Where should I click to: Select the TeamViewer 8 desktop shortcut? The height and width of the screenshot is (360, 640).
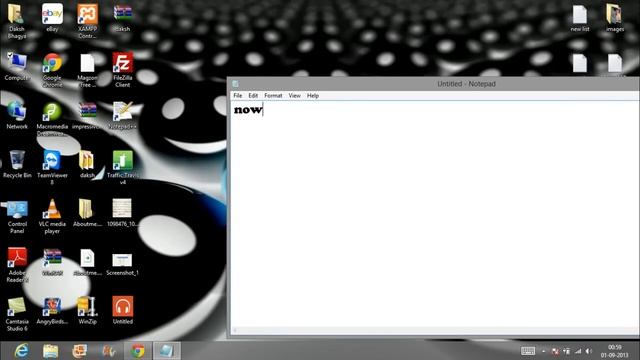click(x=52, y=167)
